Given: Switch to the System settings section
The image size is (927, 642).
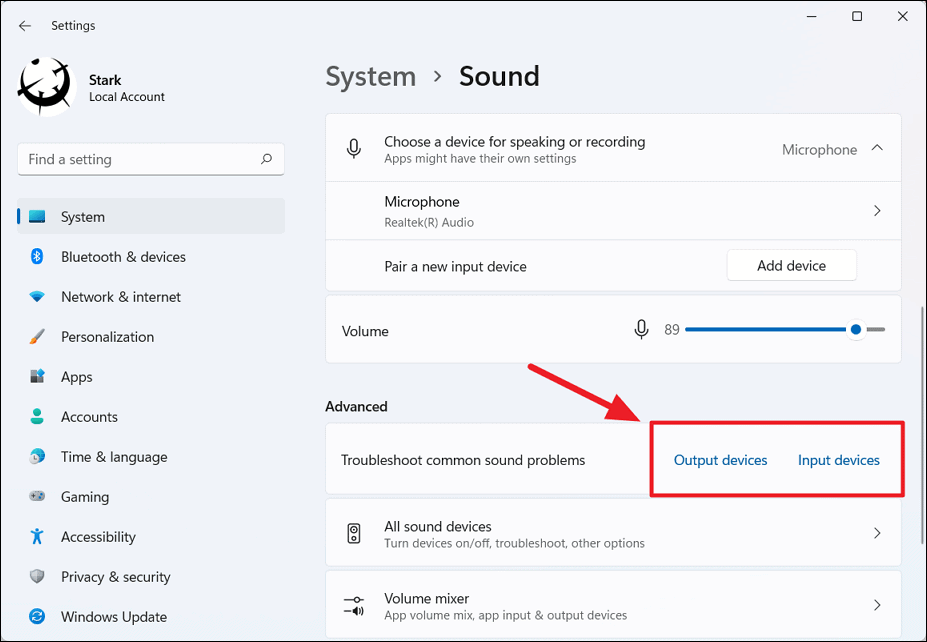Looking at the screenshot, I should tap(82, 217).
